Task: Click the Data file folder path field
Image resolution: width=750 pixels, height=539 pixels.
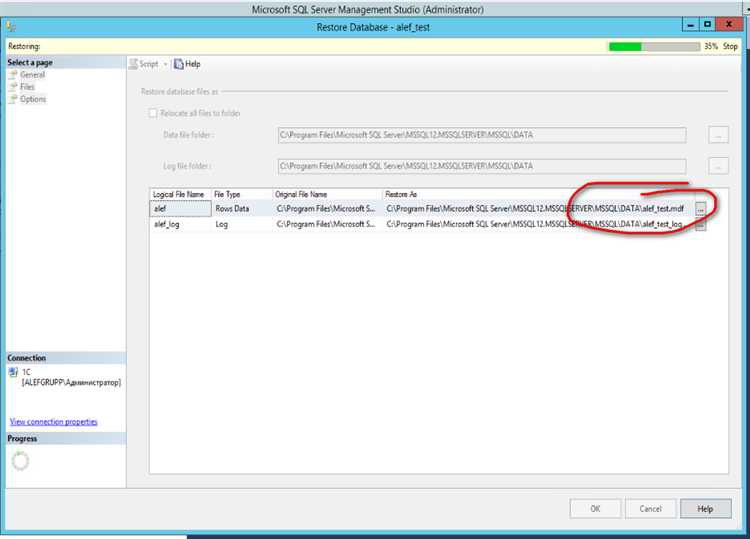Action: point(482,135)
